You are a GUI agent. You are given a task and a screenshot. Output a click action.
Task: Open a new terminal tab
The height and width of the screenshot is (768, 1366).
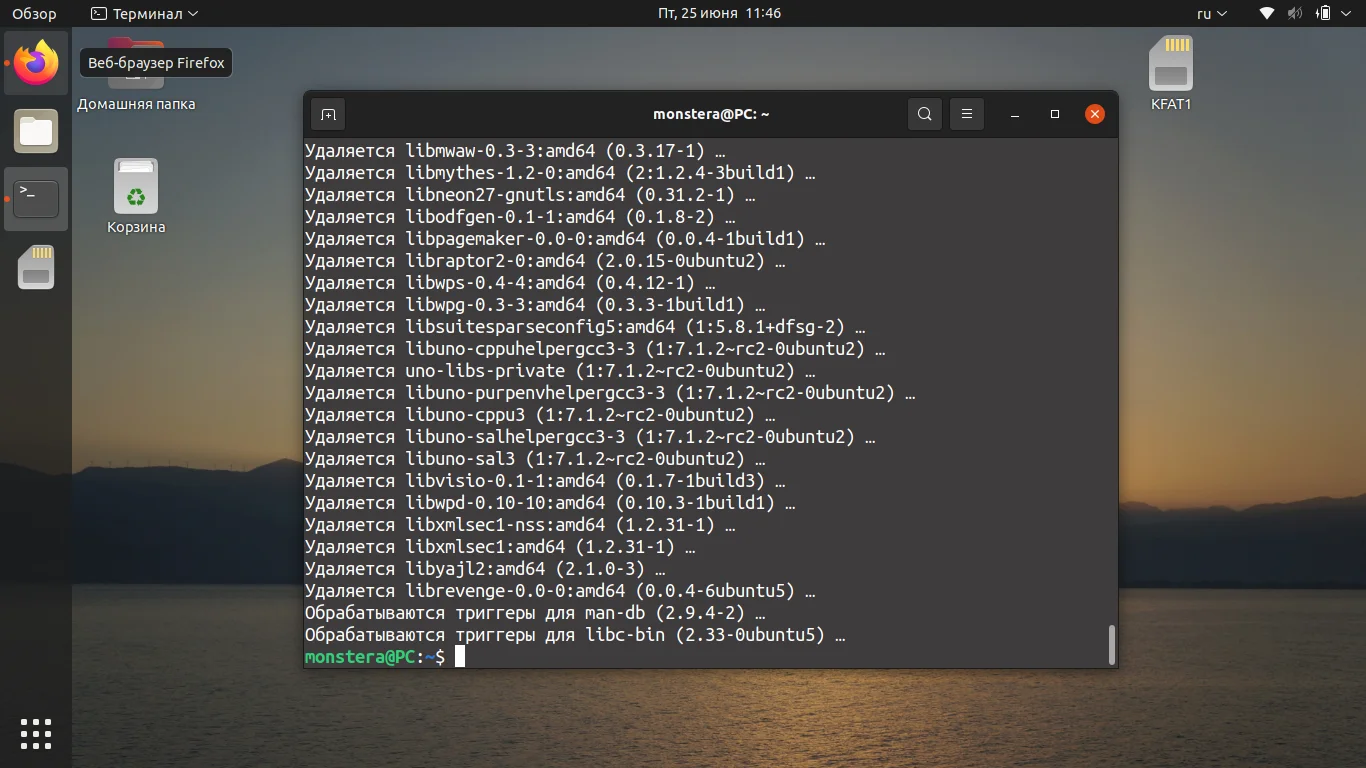tap(328, 114)
